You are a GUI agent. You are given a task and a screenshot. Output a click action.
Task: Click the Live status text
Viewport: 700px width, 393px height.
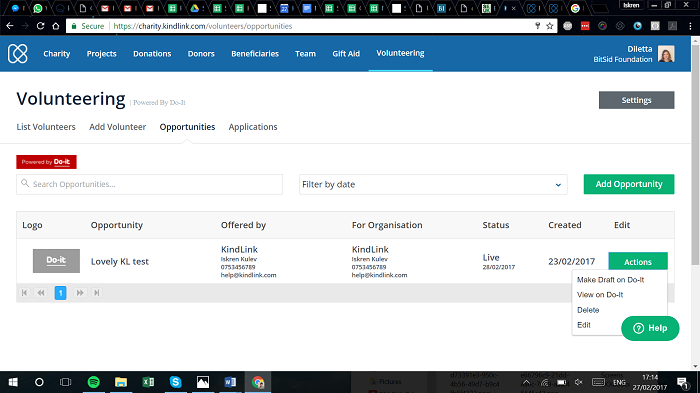click(491, 258)
